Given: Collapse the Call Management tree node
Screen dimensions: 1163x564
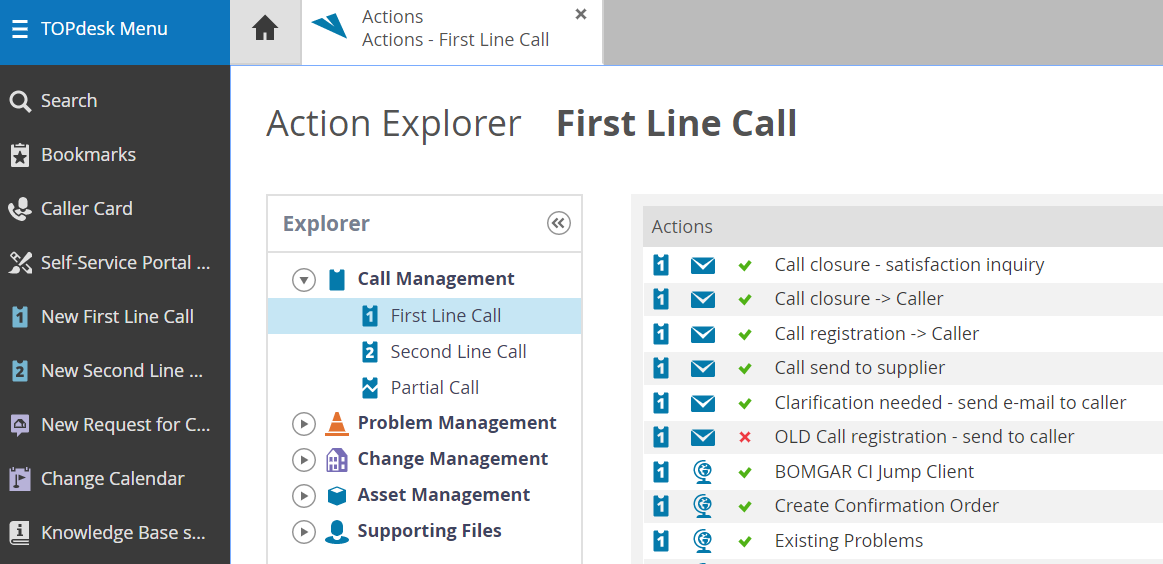Looking at the screenshot, I should (304, 281).
